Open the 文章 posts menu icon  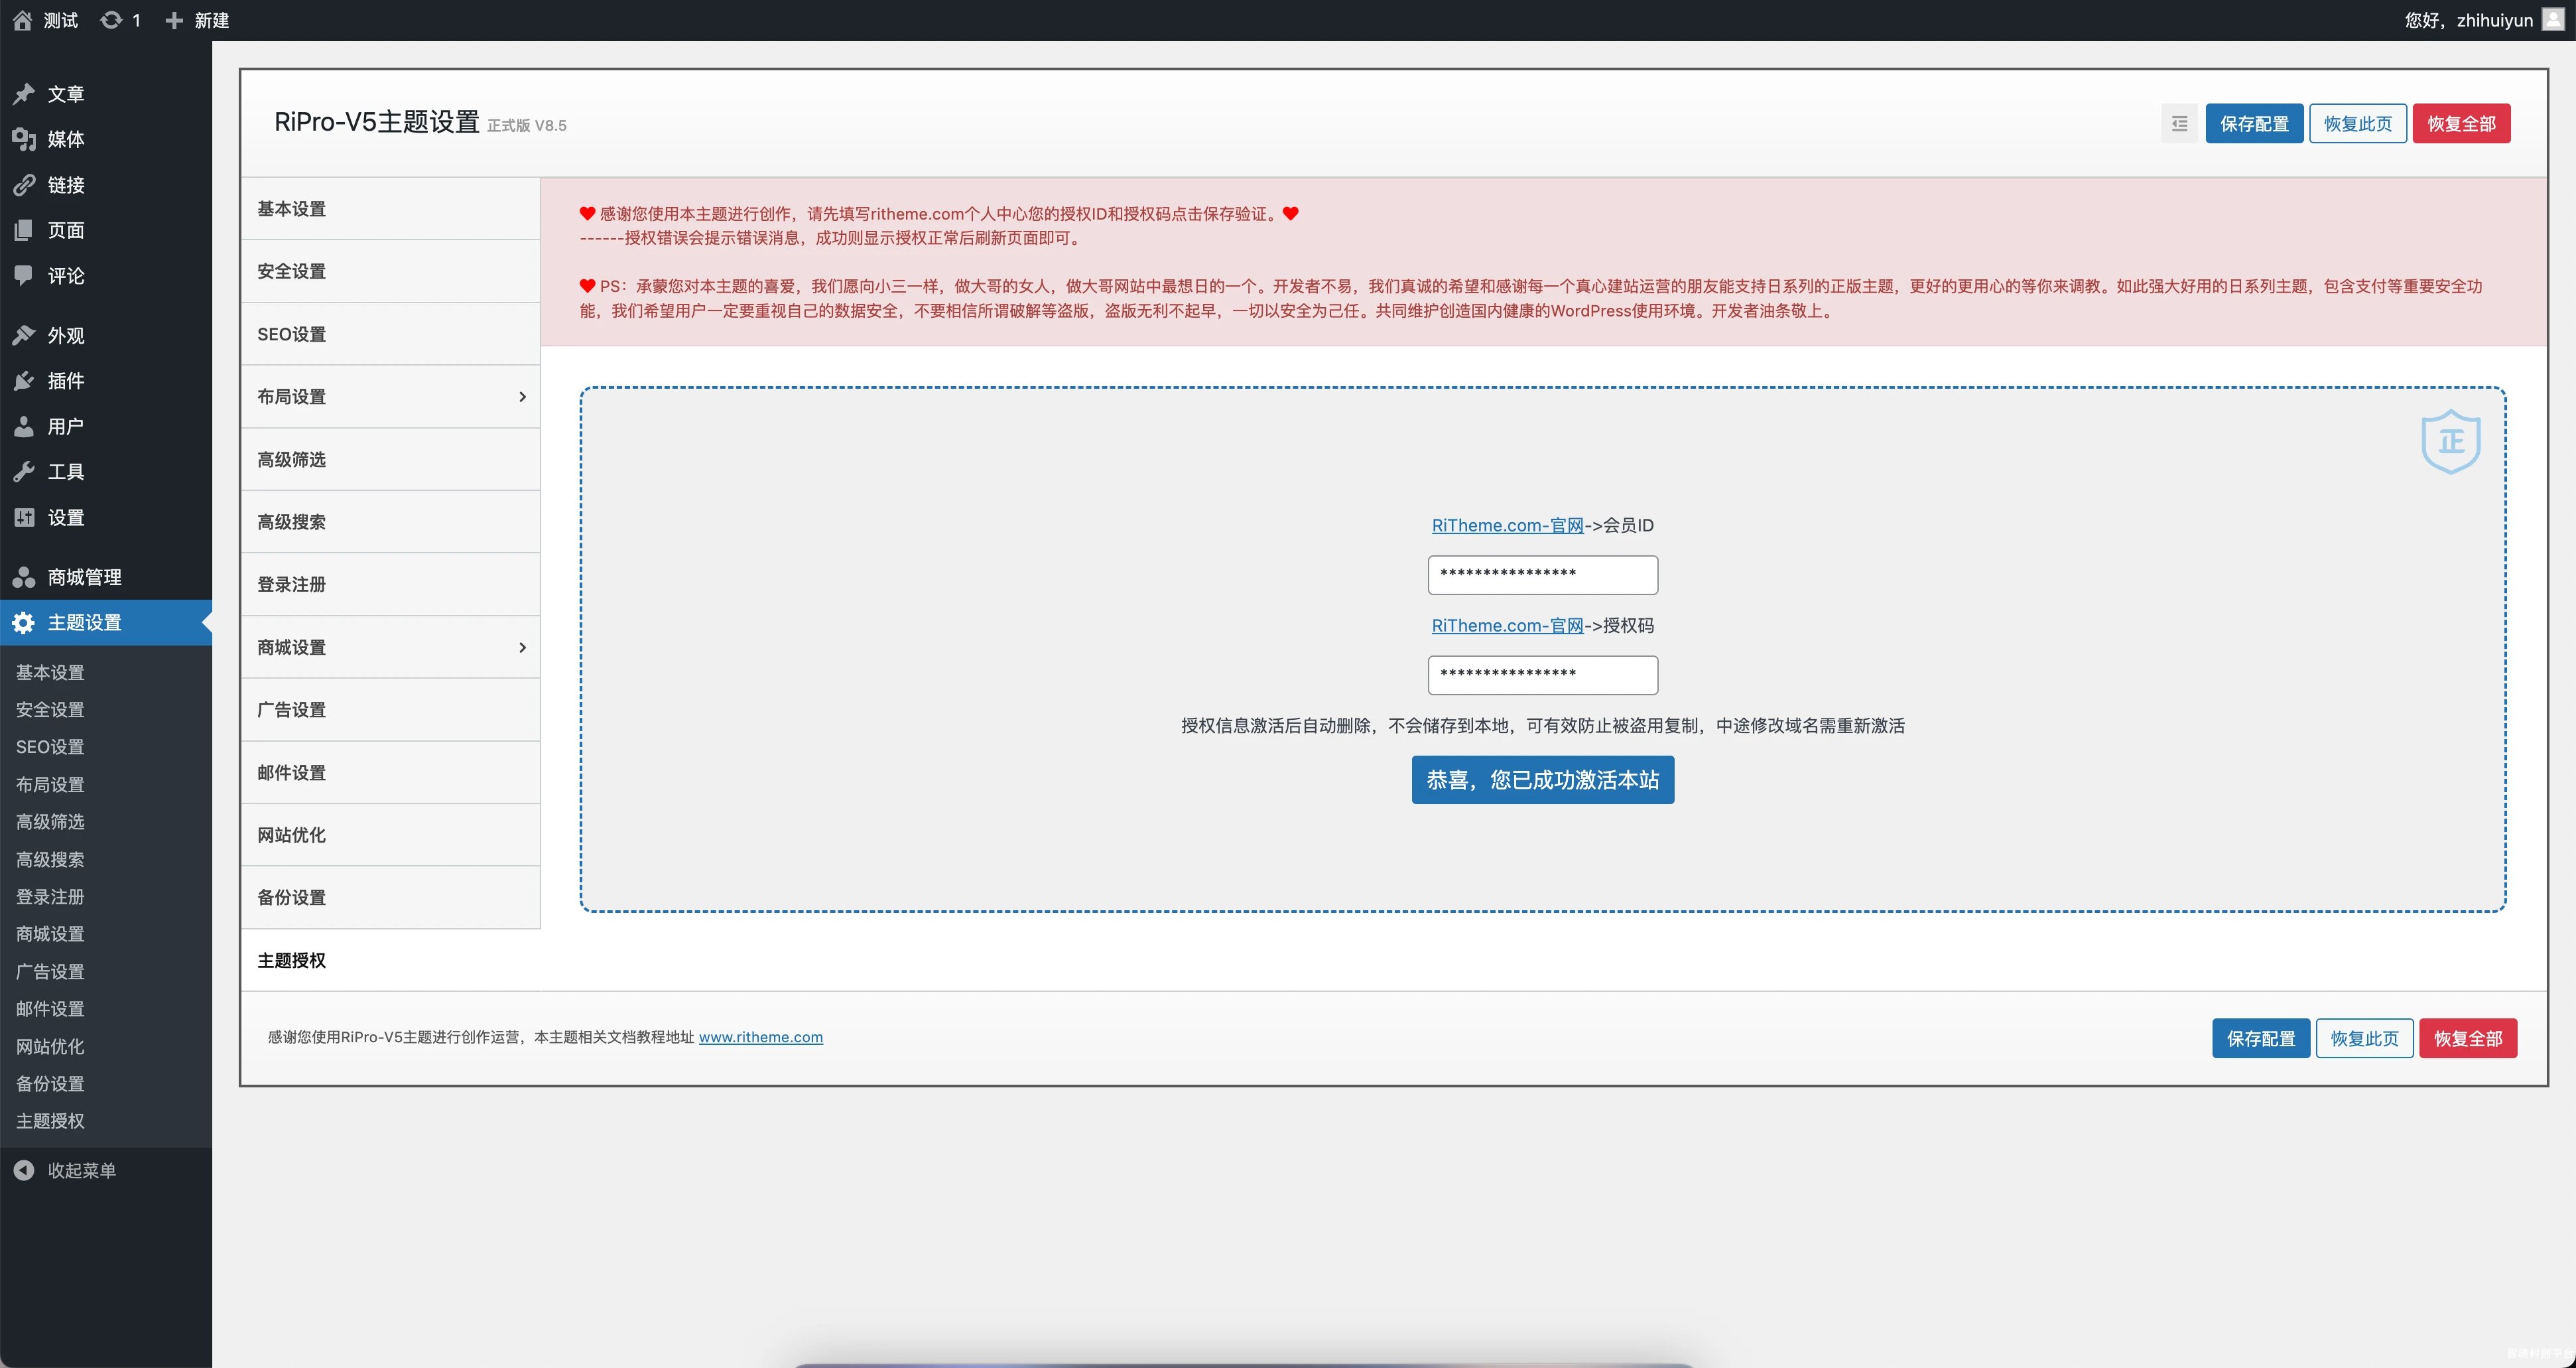click(x=24, y=94)
